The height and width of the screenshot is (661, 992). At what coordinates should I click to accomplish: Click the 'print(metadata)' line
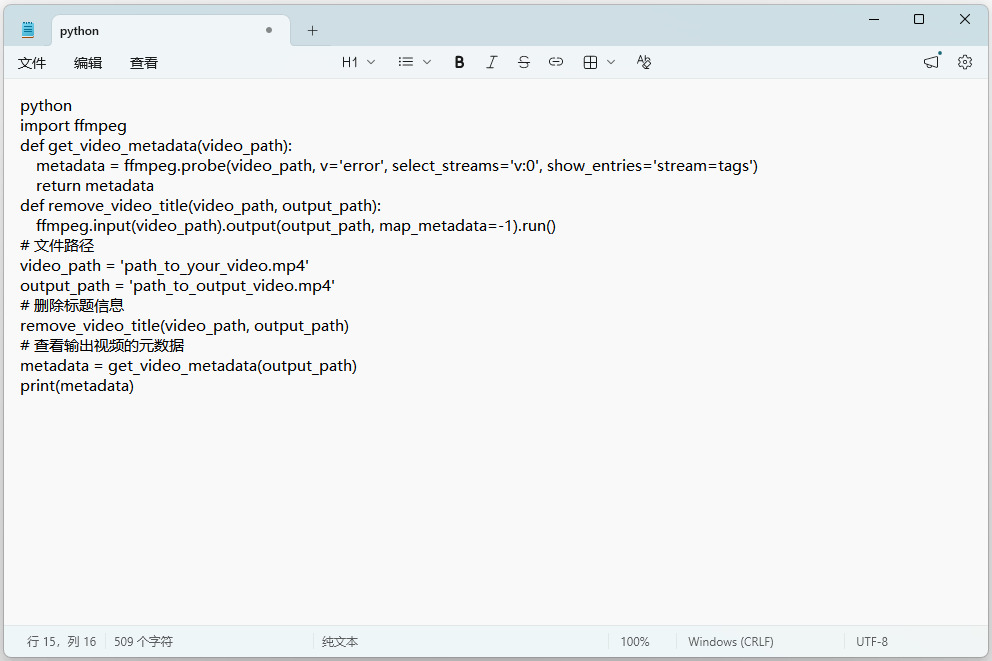point(77,386)
